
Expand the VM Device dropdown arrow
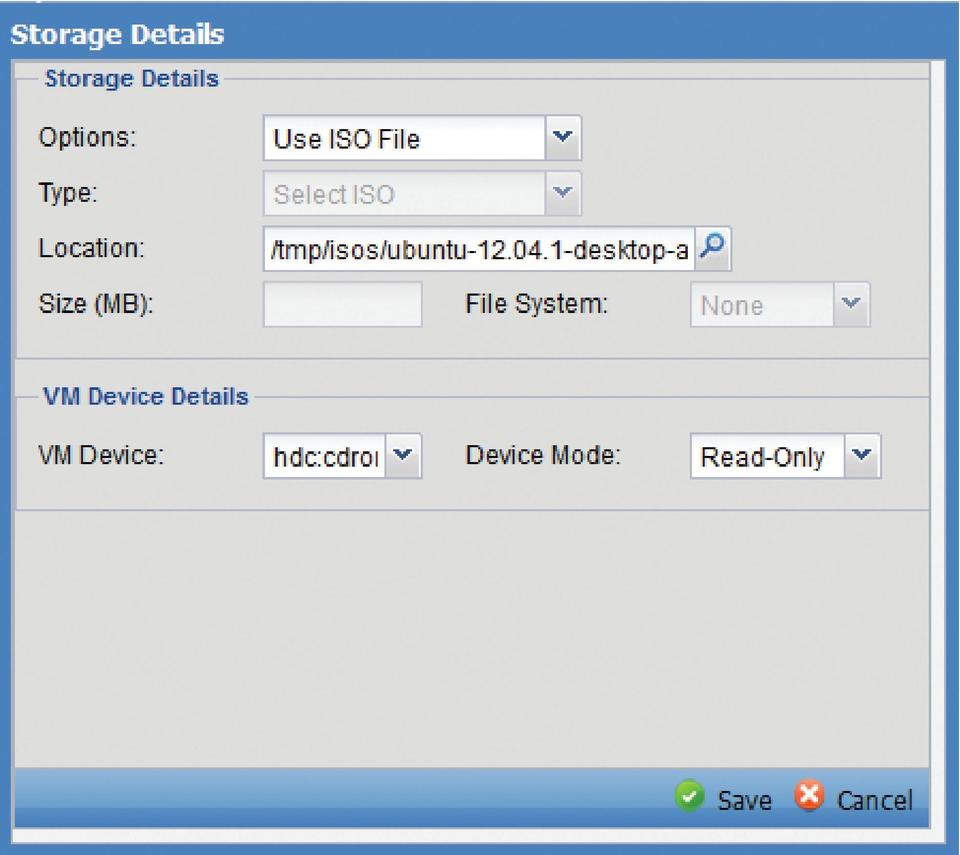pyautogui.click(x=403, y=456)
